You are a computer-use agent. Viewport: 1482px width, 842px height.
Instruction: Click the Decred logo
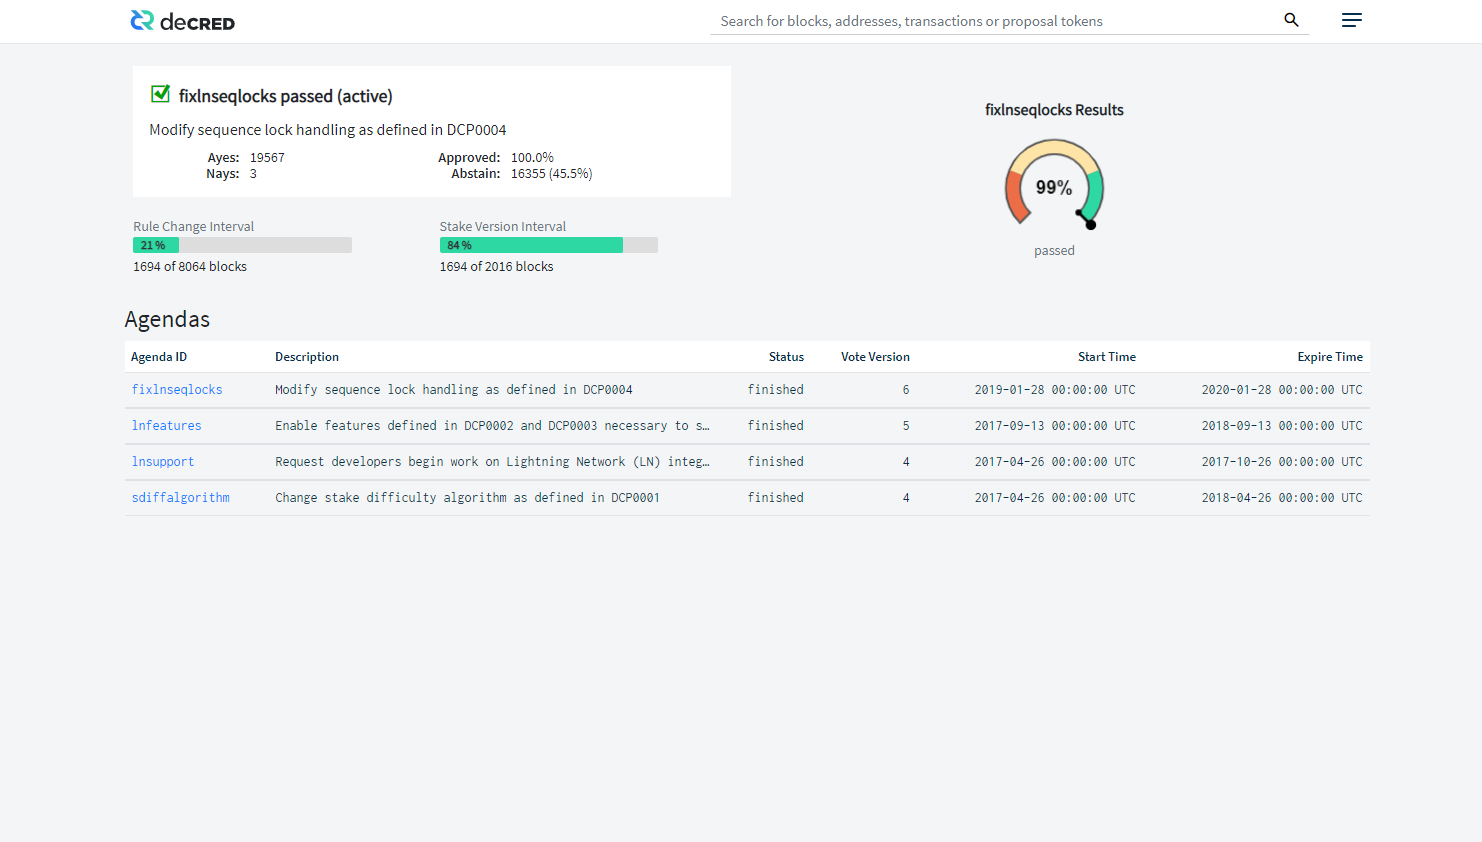pyautogui.click(x=182, y=21)
